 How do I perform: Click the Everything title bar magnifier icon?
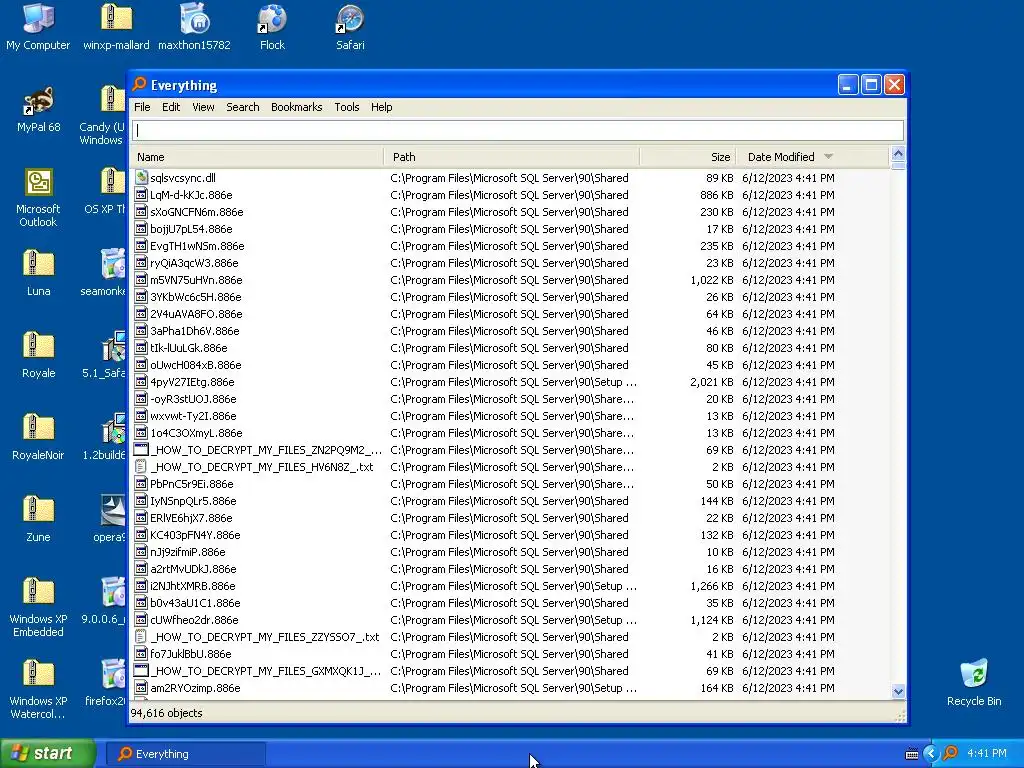[139, 85]
